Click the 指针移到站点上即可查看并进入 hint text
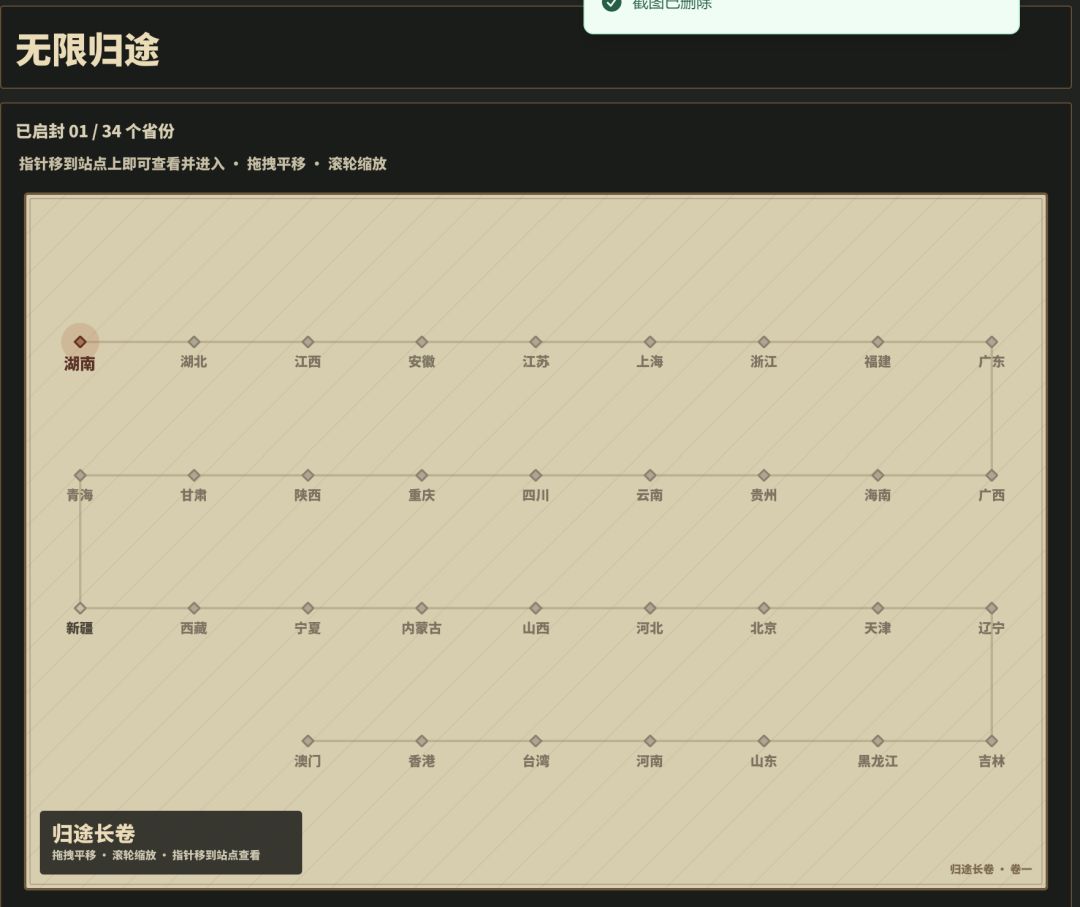 [122, 164]
